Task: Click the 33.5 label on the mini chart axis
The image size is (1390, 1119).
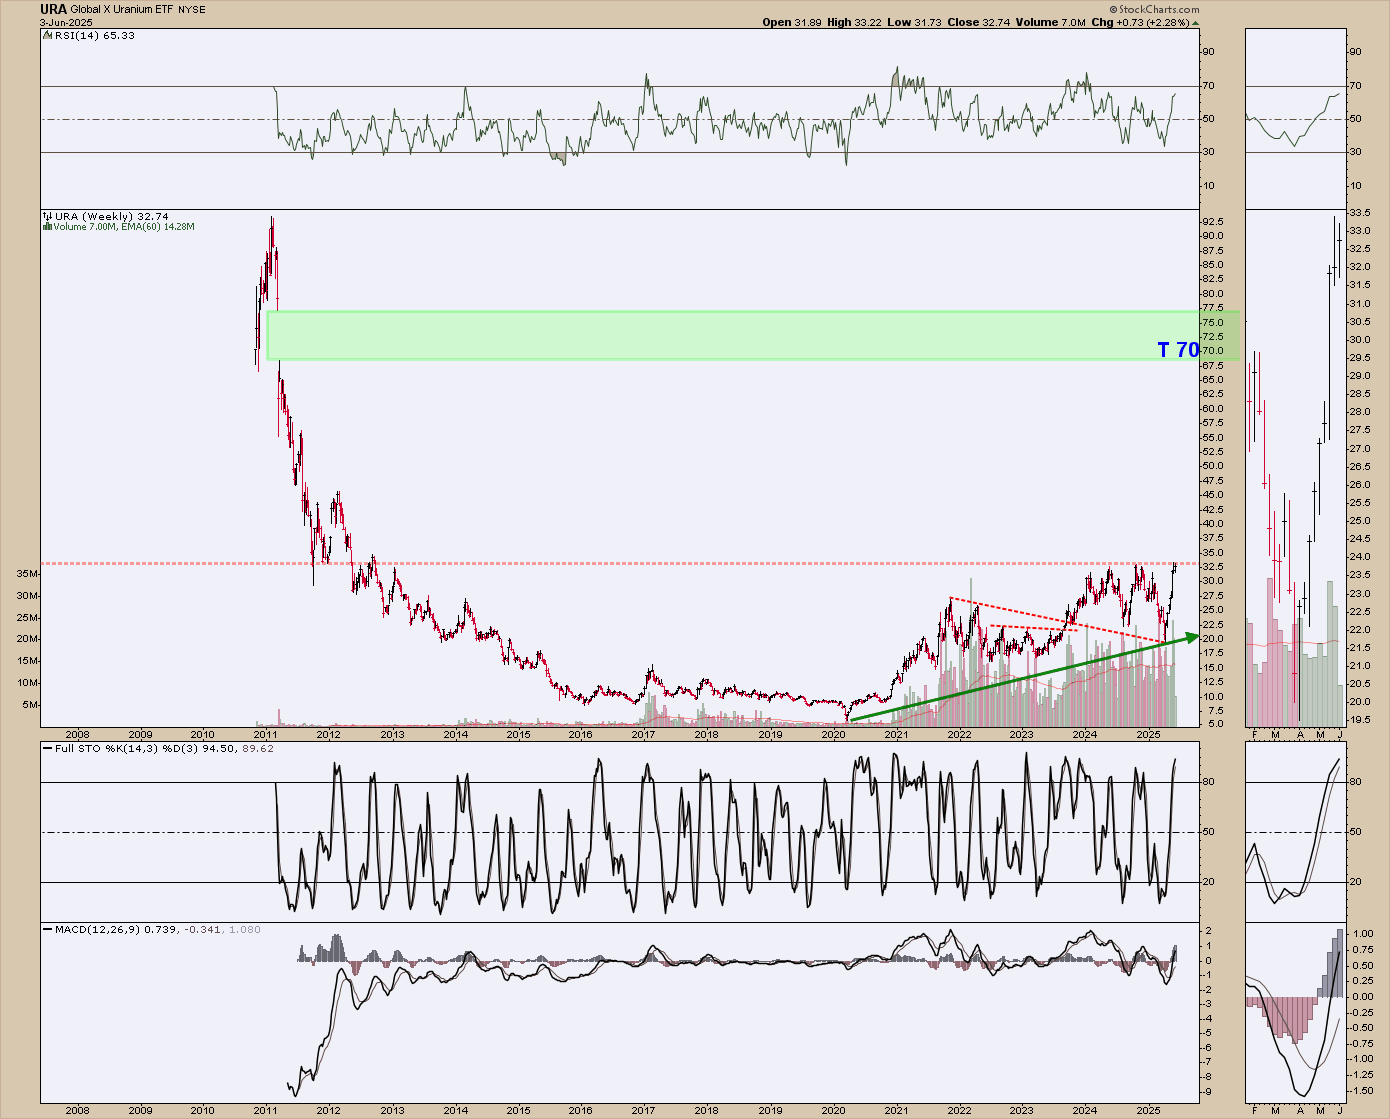Action: point(1359,213)
